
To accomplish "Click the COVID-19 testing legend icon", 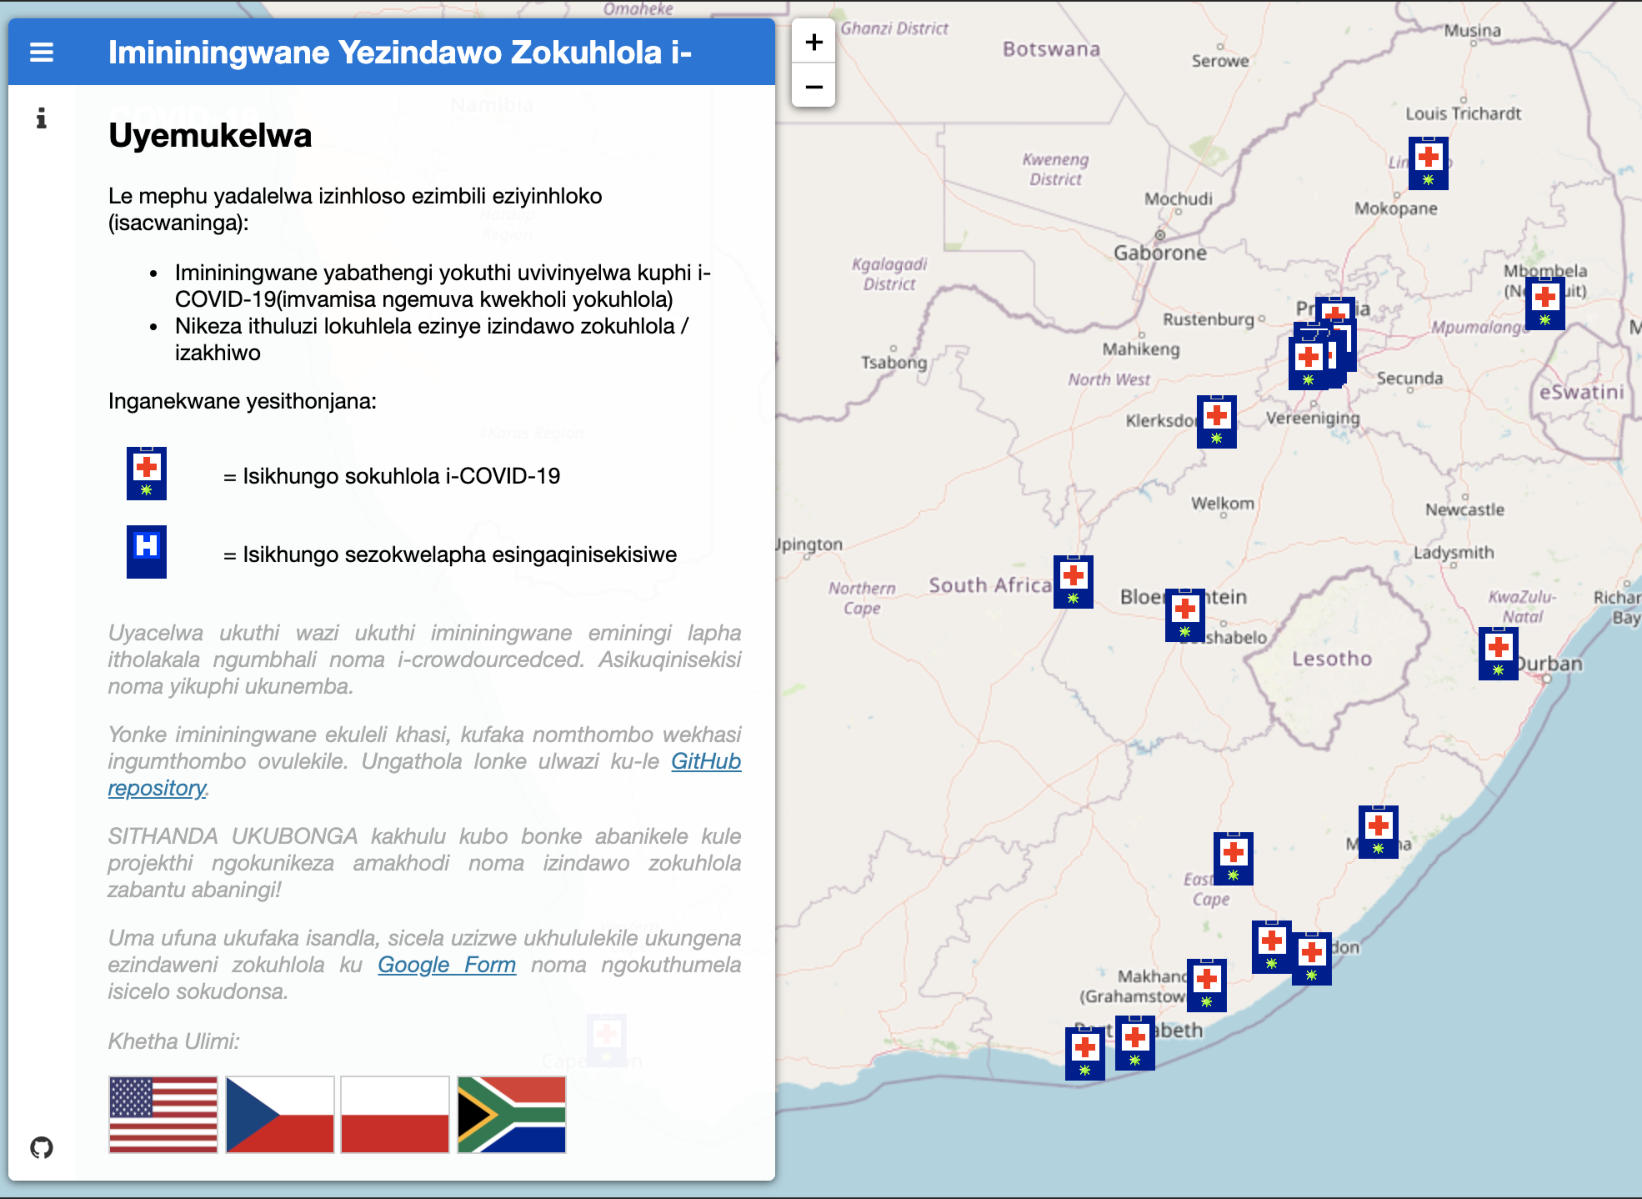I will tap(146, 473).
